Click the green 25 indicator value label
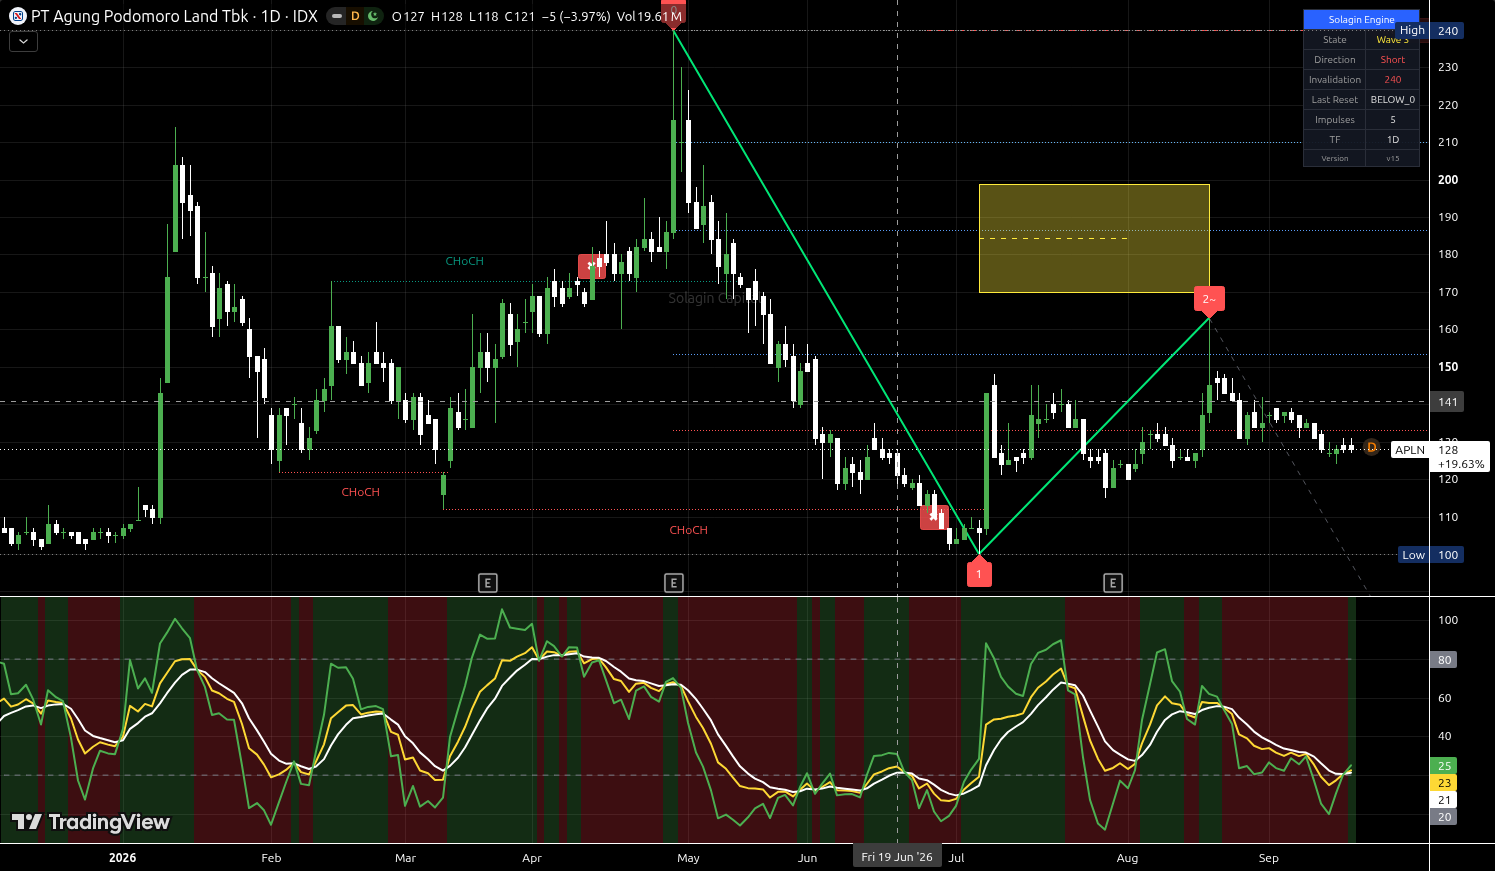 [1444, 766]
